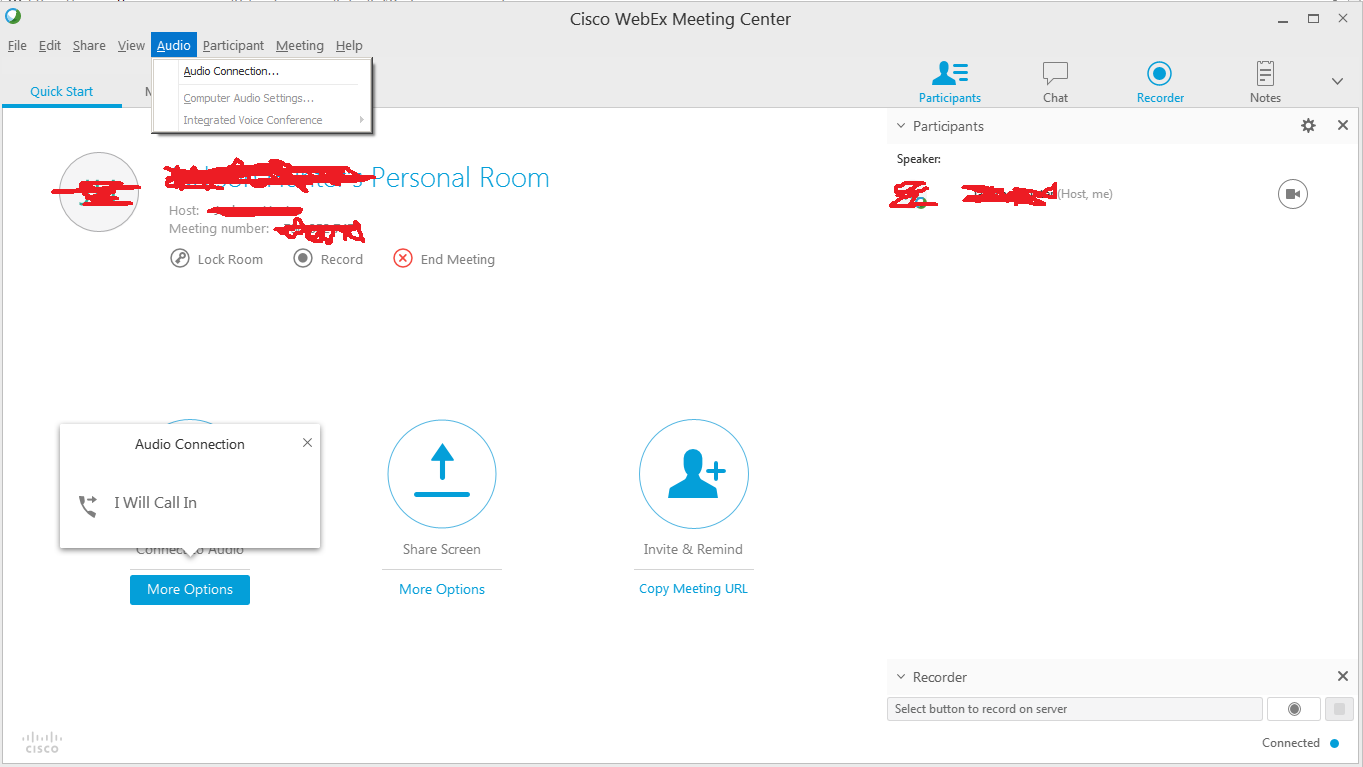The image size is (1363, 767).
Task: Open the Participant menu
Action: coord(233,46)
